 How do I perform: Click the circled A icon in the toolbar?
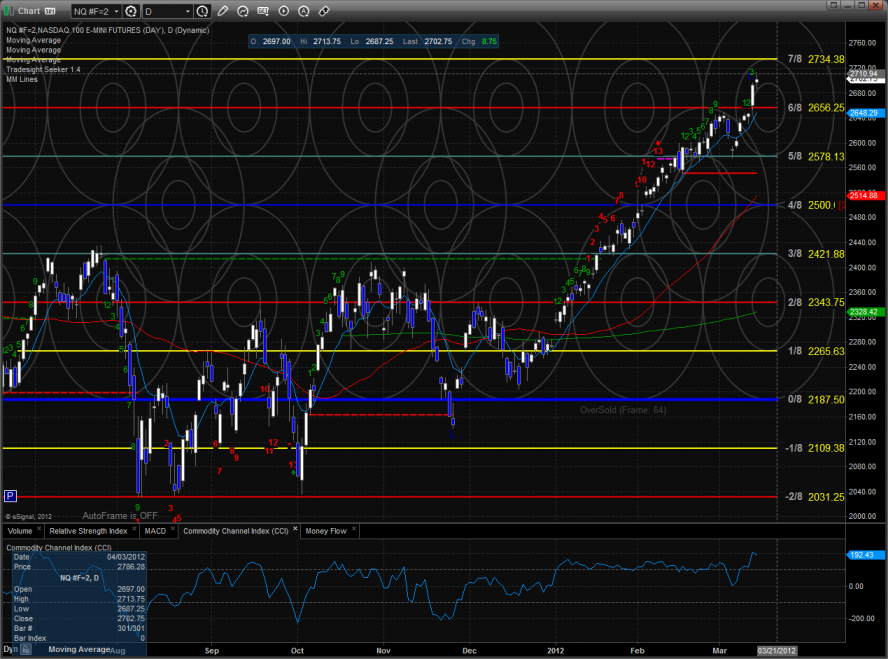pos(304,11)
